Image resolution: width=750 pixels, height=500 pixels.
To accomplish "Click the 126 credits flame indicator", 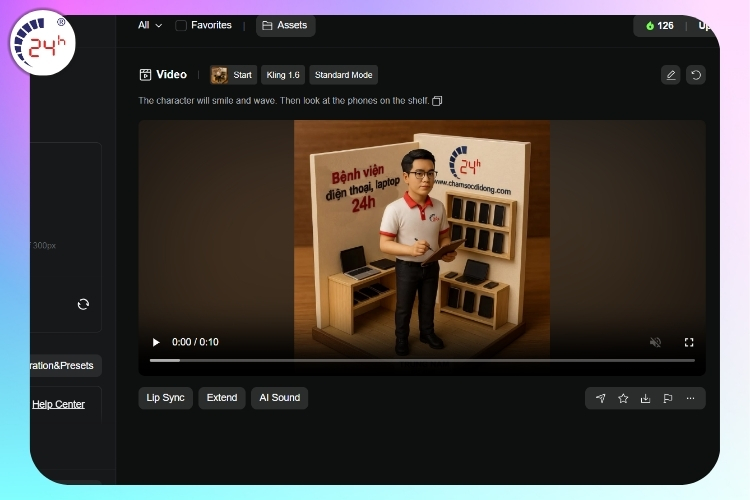I will (660, 26).
